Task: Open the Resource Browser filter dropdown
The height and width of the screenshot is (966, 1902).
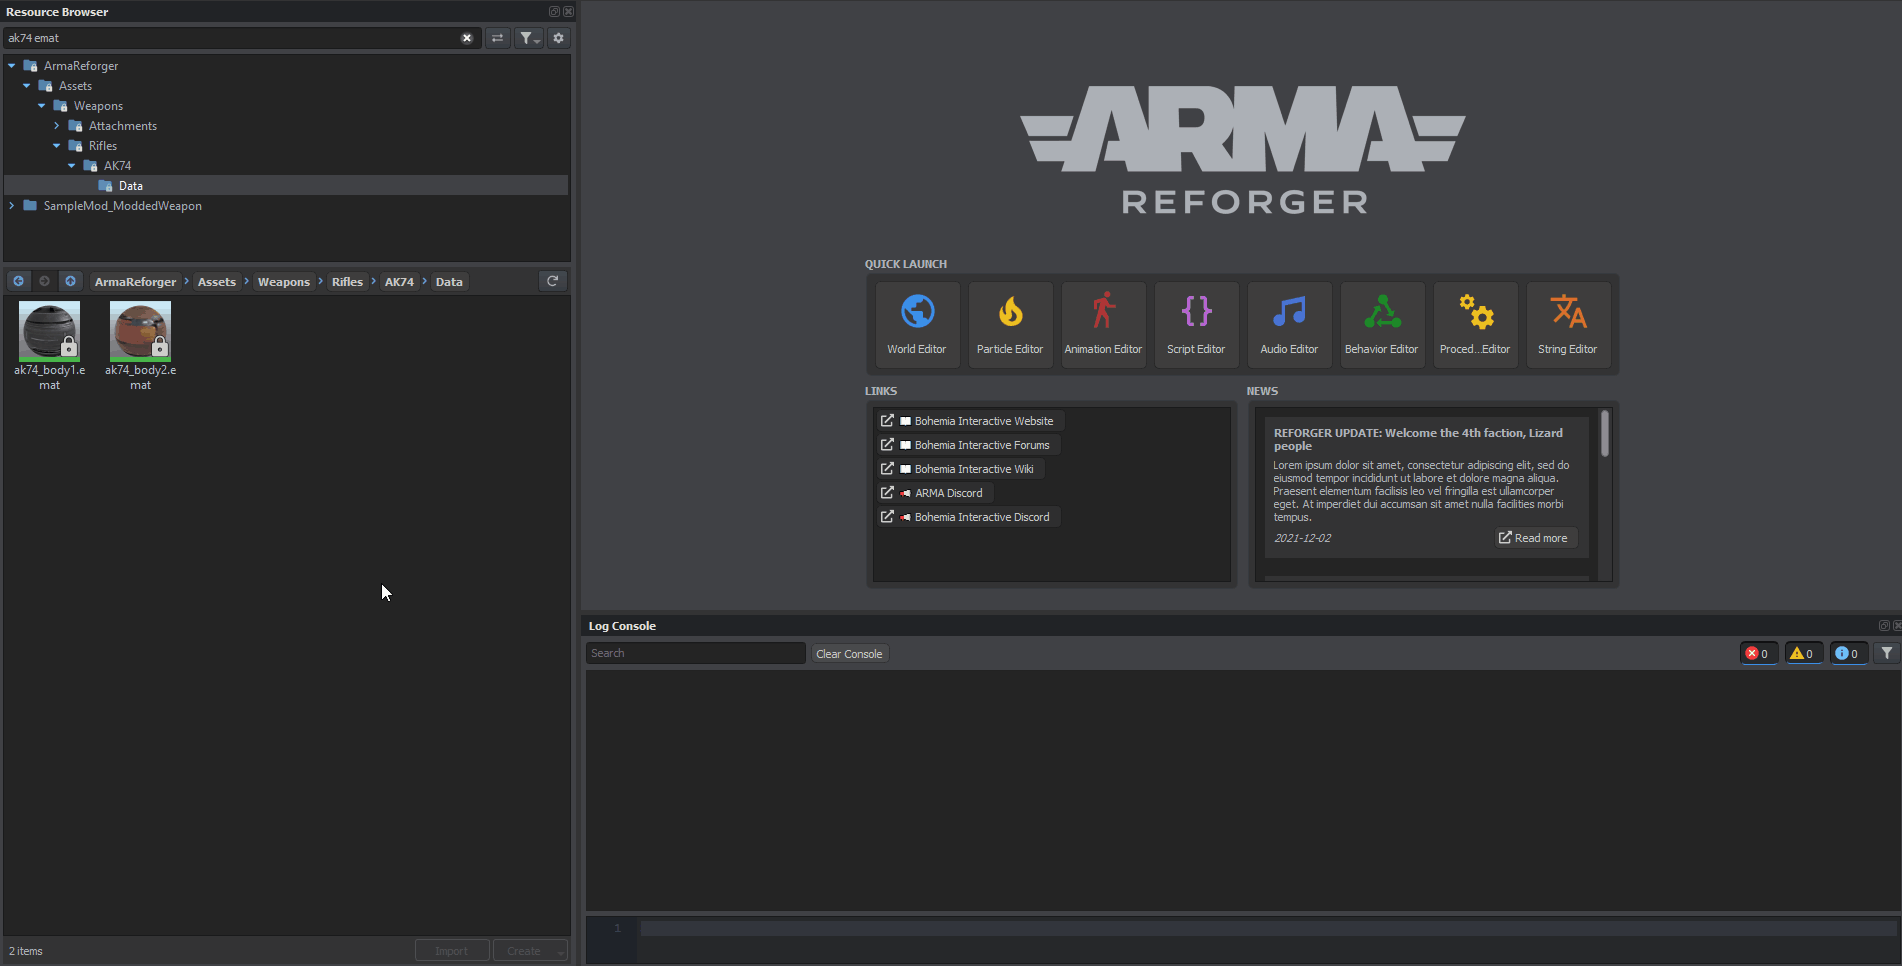Action: (529, 38)
